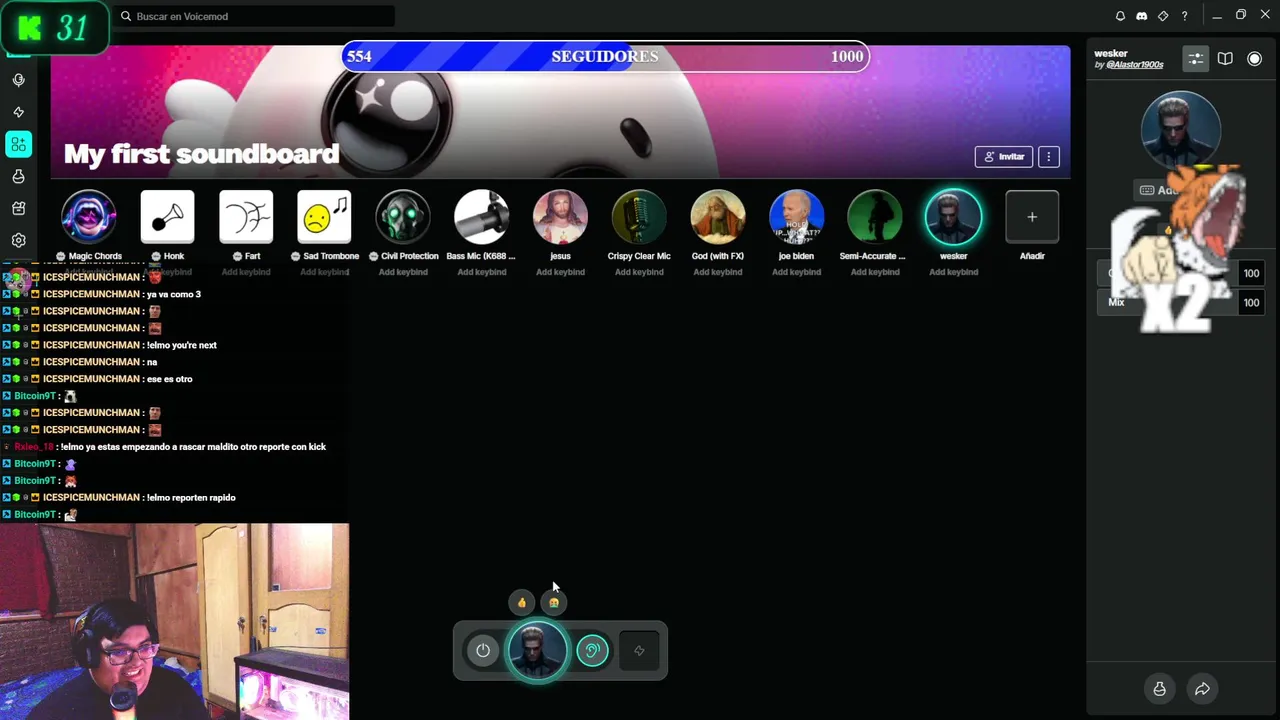Click the My first soundboard title
1280x720 pixels.
pos(202,154)
